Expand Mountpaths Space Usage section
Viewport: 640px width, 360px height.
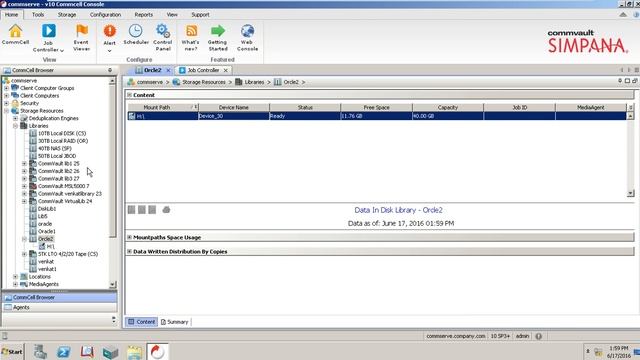[x=129, y=237]
